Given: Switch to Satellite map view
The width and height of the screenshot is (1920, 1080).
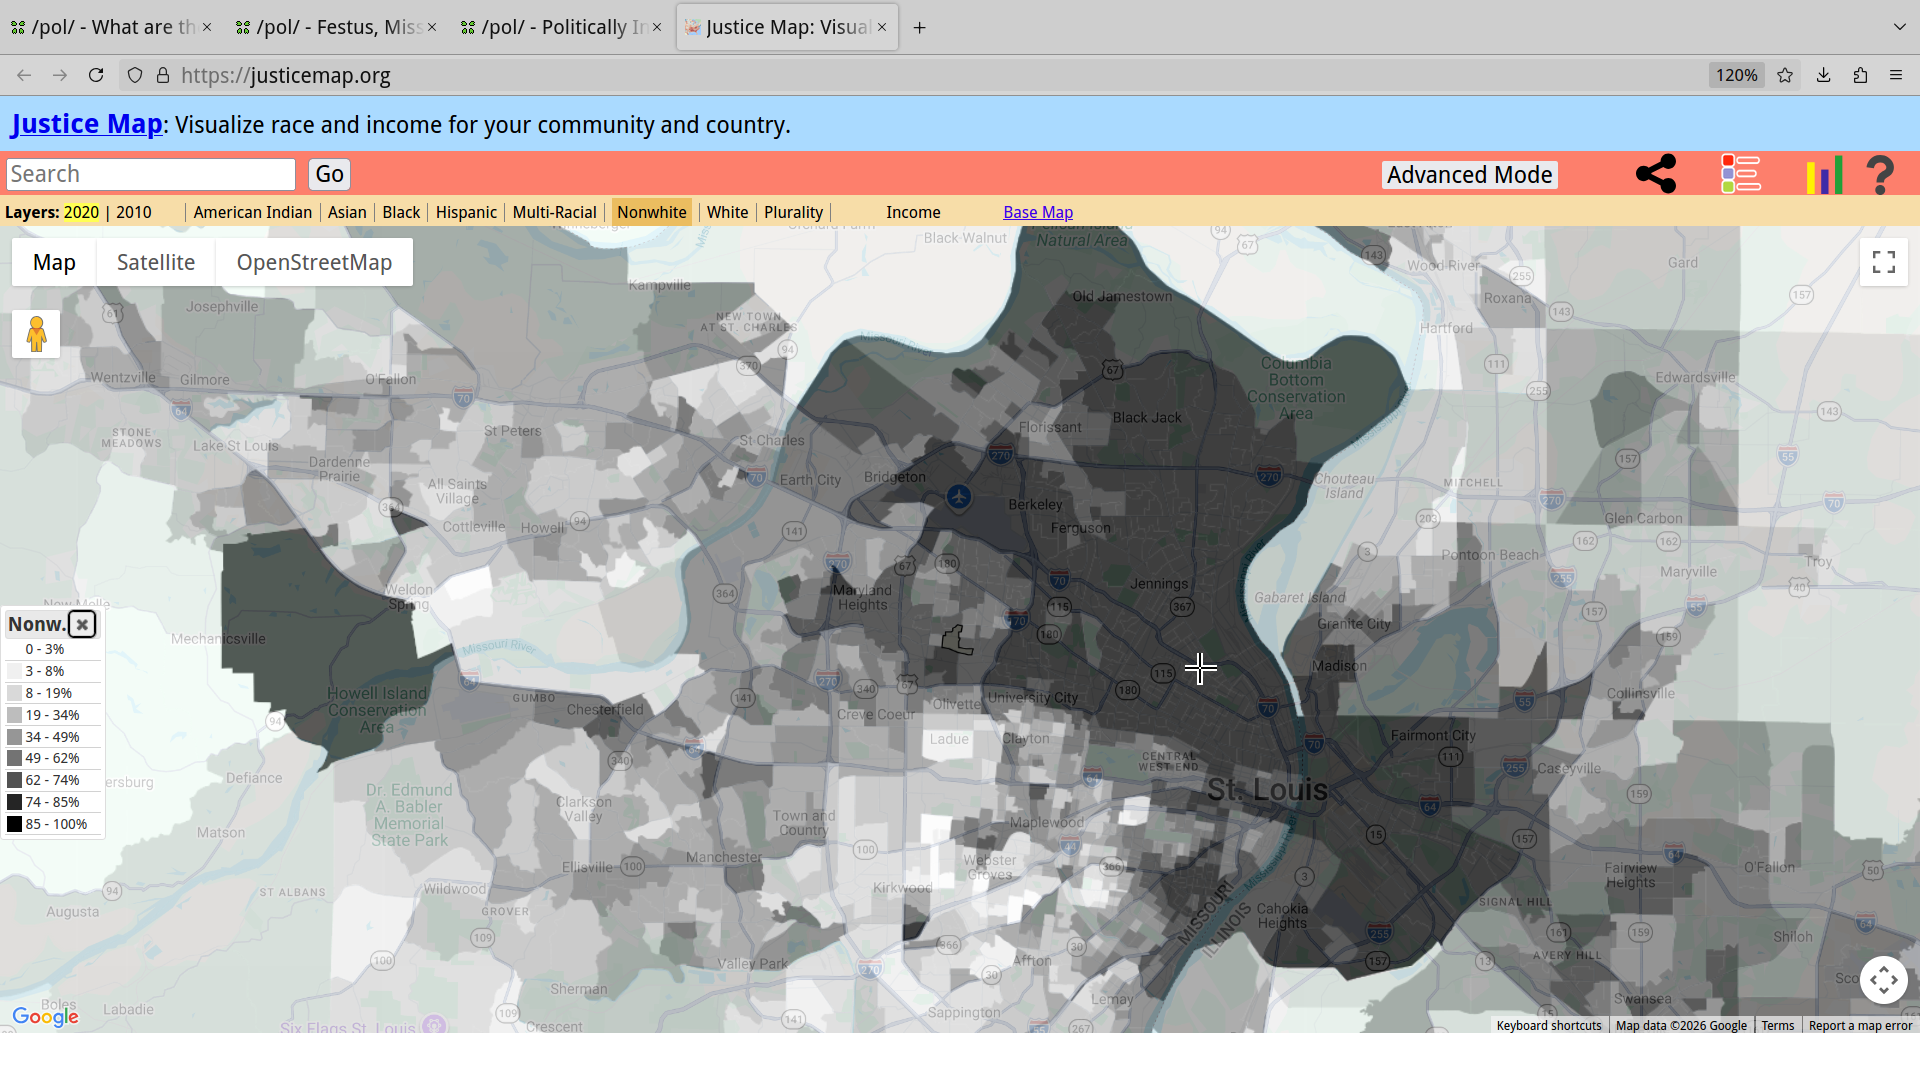Looking at the screenshot, I should pyautogui.click(x=156, y=263).
